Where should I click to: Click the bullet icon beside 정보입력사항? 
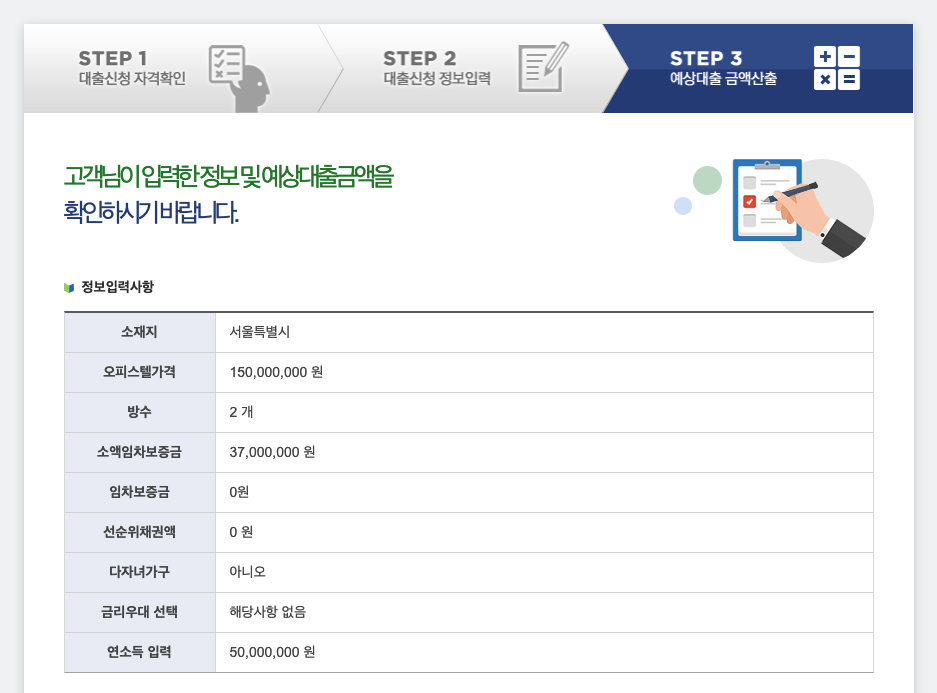(x=69, y=288)
